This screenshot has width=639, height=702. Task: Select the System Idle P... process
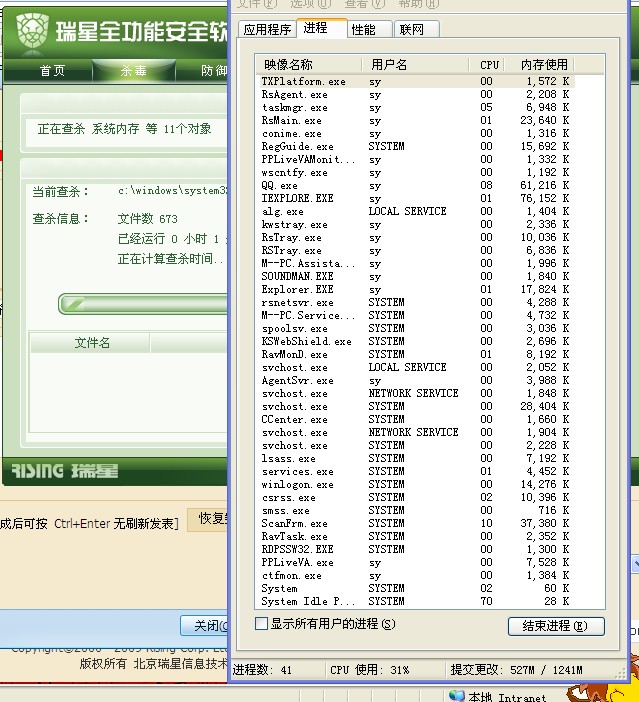415,601
